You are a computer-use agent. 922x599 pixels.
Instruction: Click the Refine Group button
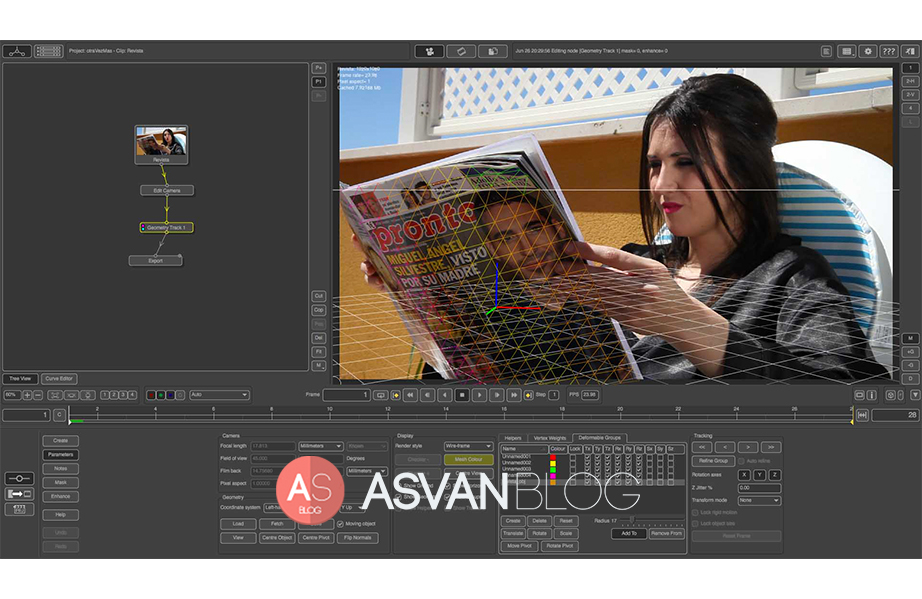713,461
